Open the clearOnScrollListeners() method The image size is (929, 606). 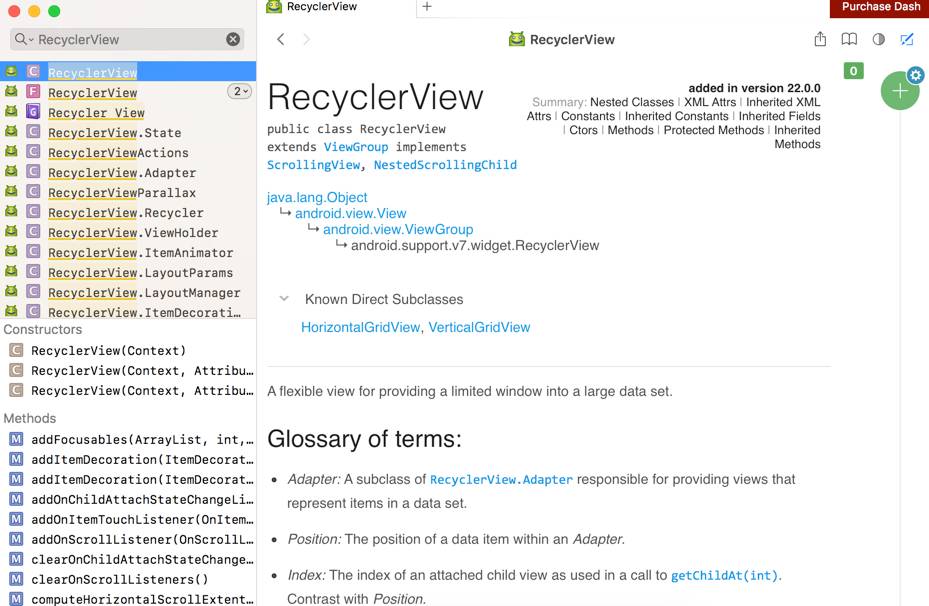pos(128,579)
